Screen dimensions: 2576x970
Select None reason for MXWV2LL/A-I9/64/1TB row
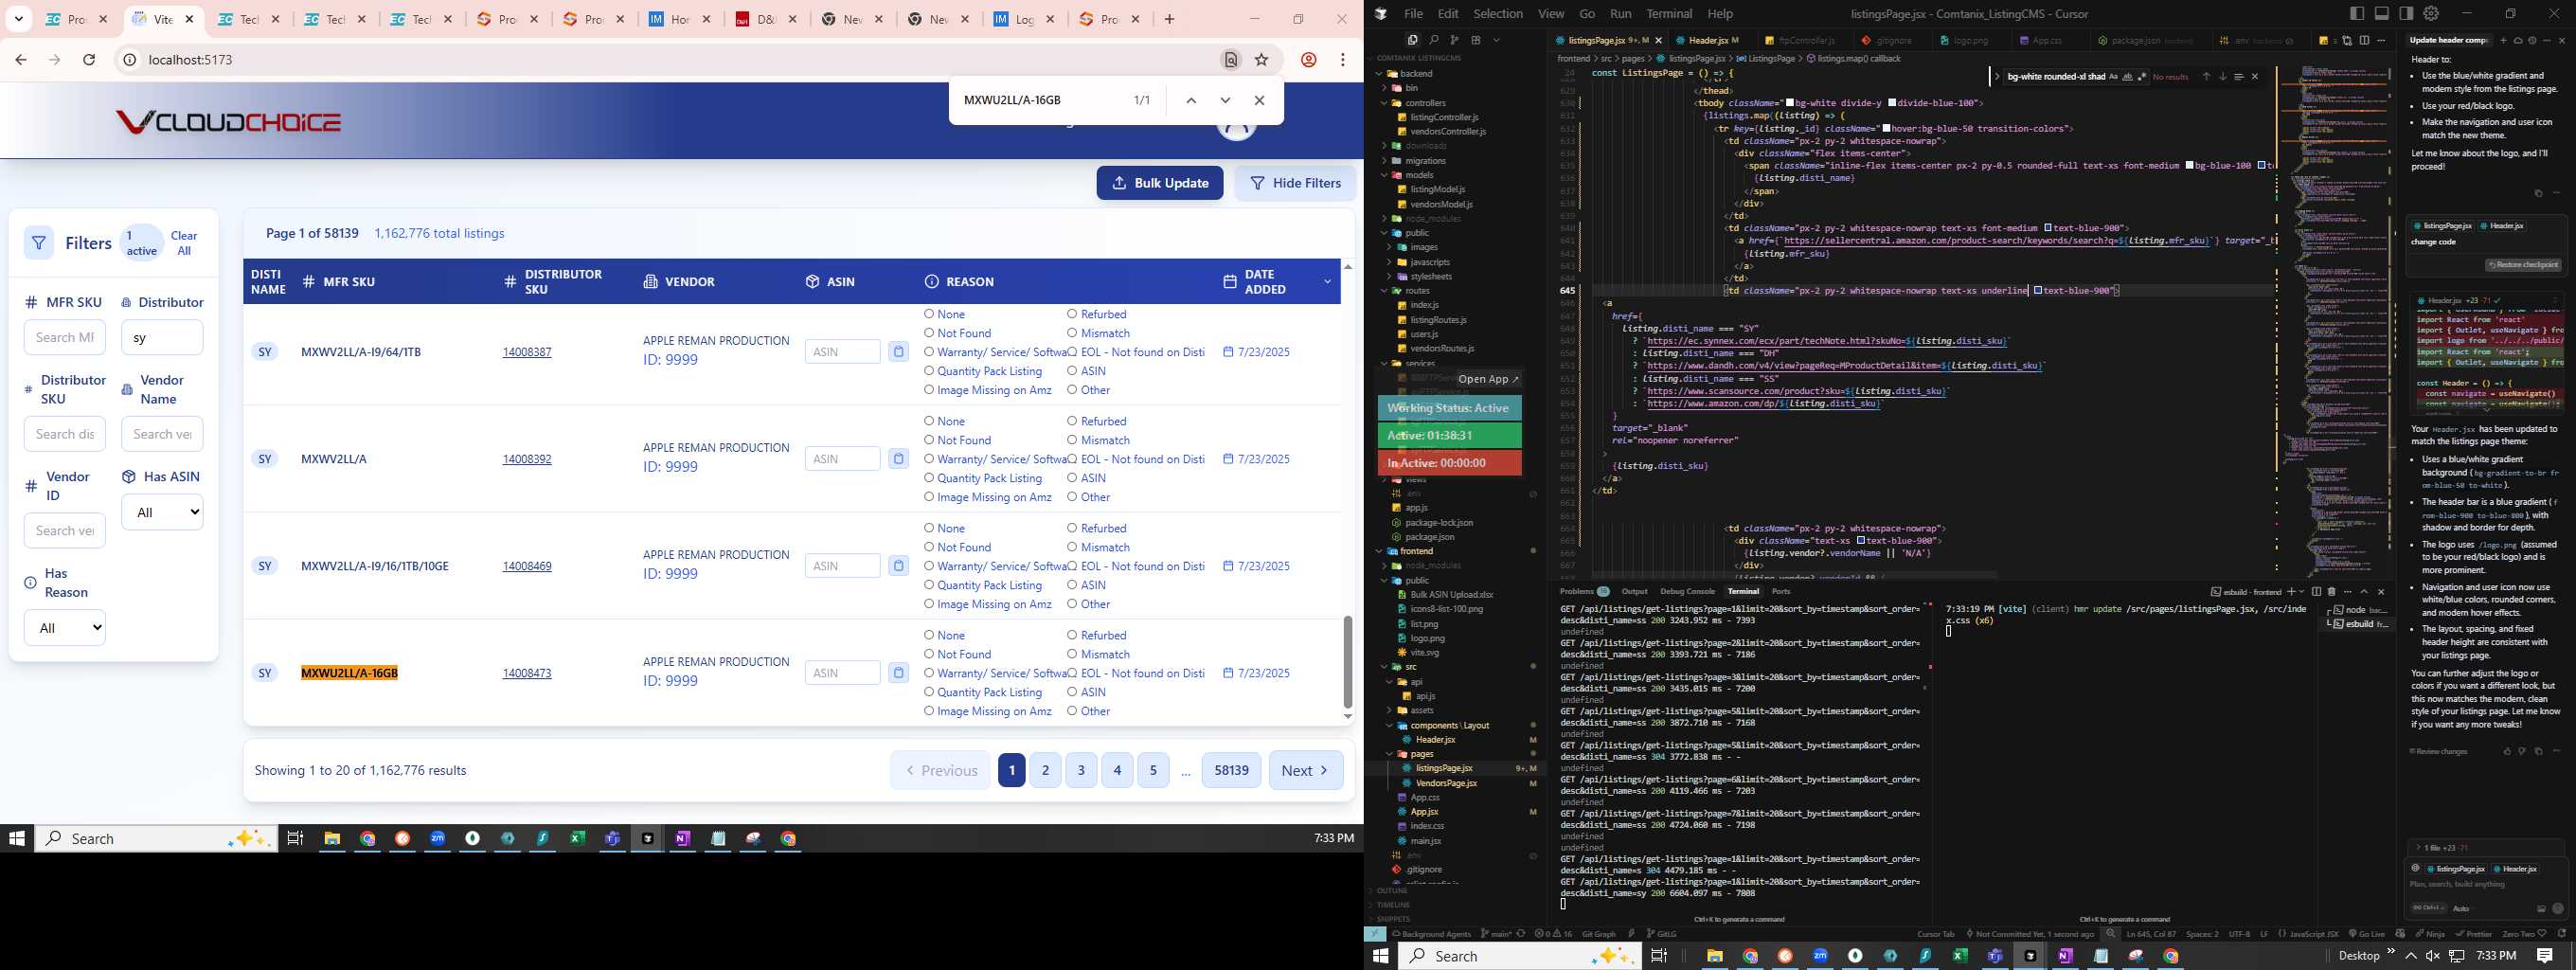tap(929, 314)
